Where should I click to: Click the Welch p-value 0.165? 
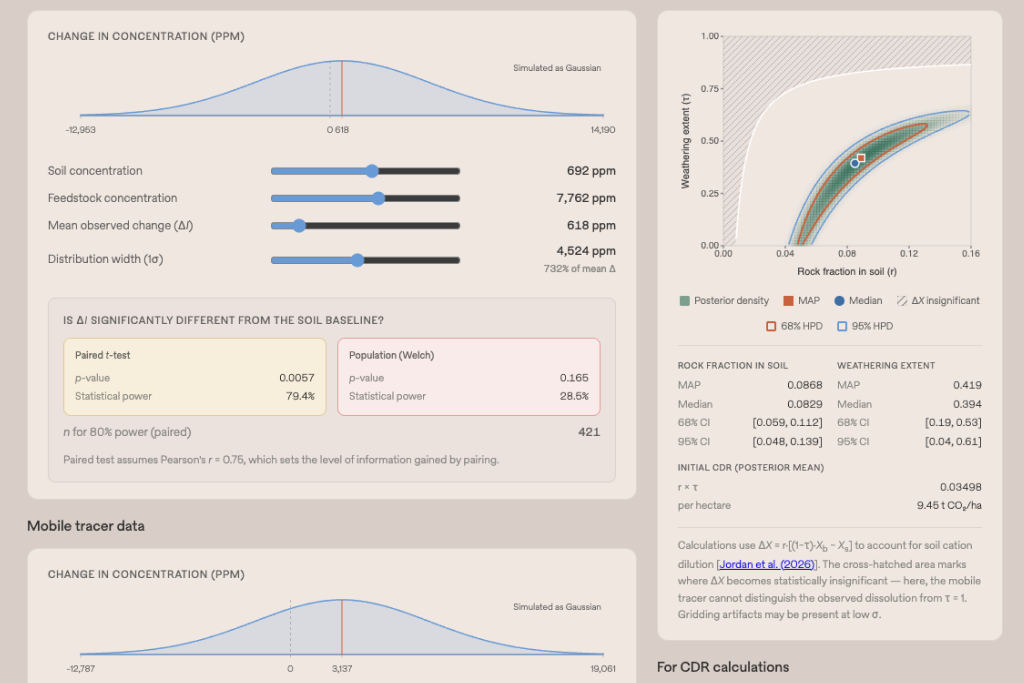pos(574,377)
